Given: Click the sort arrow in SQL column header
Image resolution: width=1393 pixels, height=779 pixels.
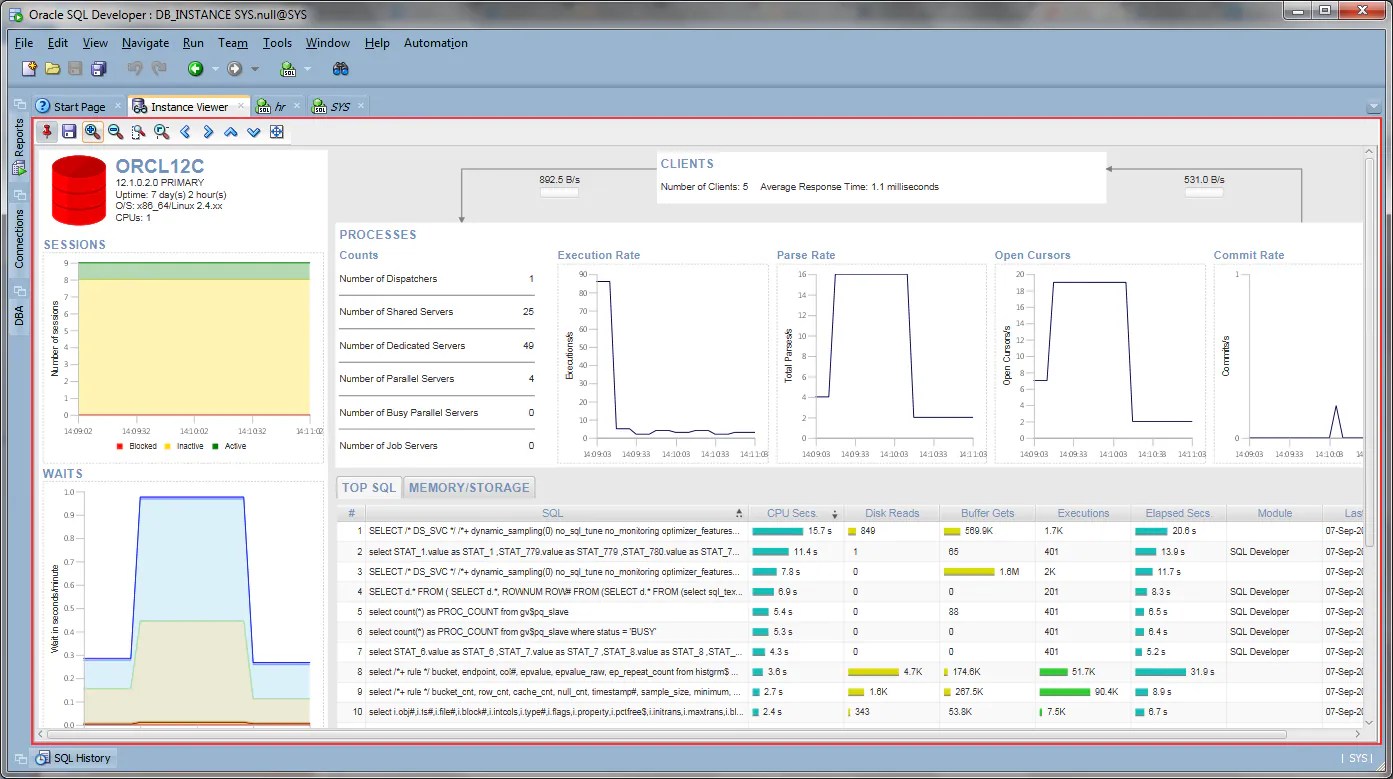Looking at the screenshot, I should [739, 513].
